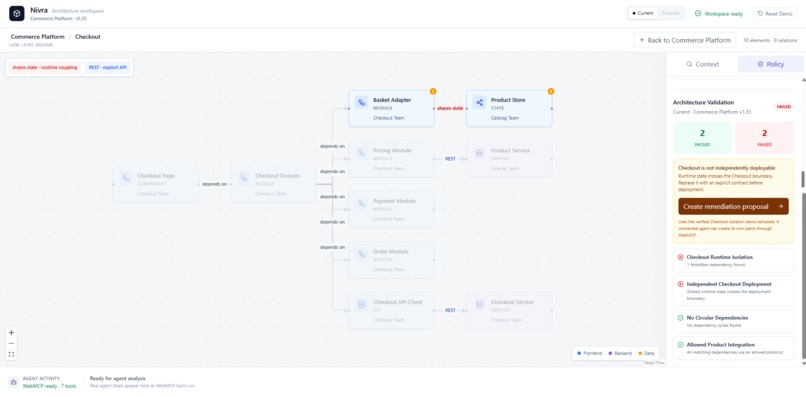Image resolution: width=806 pixels, height=397 pixels.
Task: Click the Checkout breadcrumb
Action: point(88,37)
